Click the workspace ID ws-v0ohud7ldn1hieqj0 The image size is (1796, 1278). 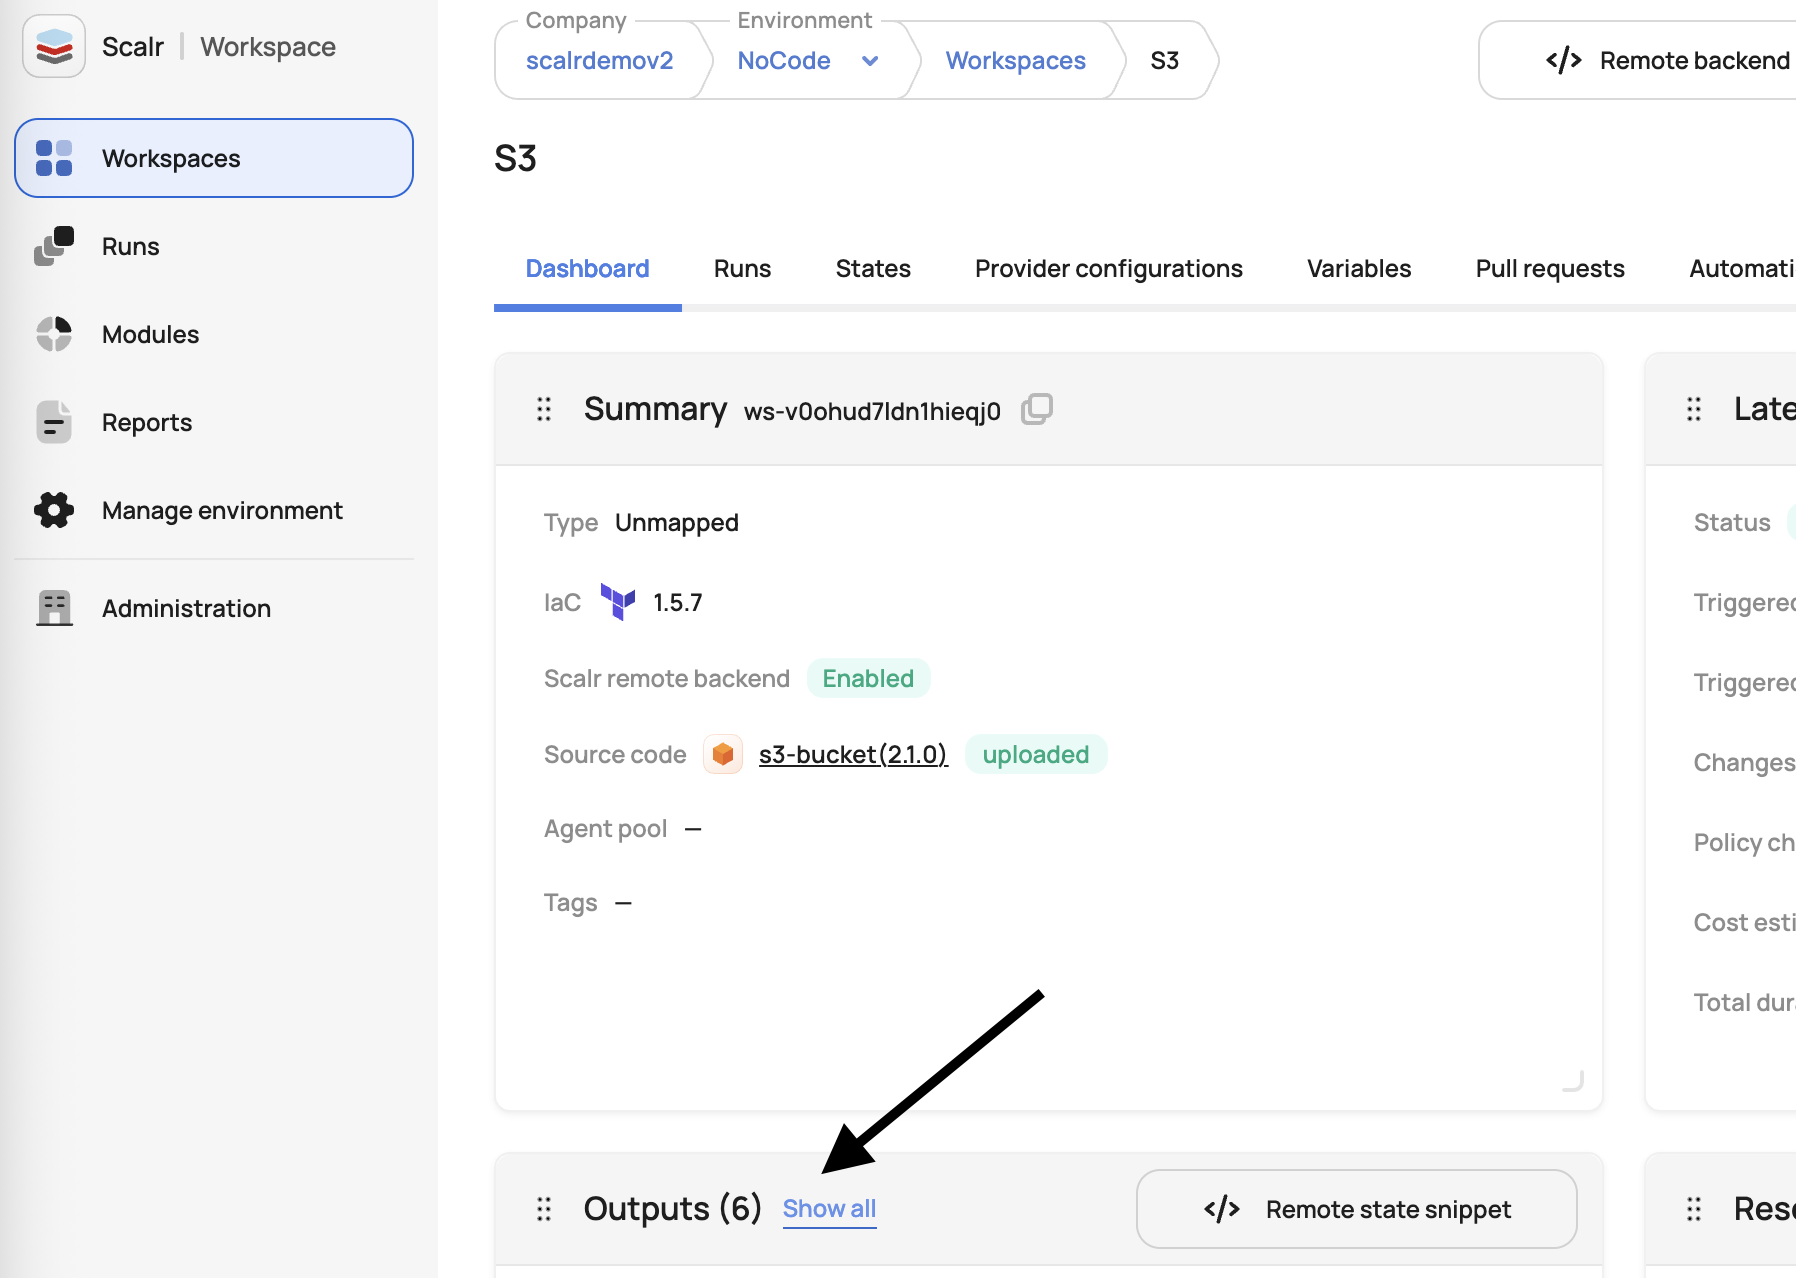(x=872, y=411)
